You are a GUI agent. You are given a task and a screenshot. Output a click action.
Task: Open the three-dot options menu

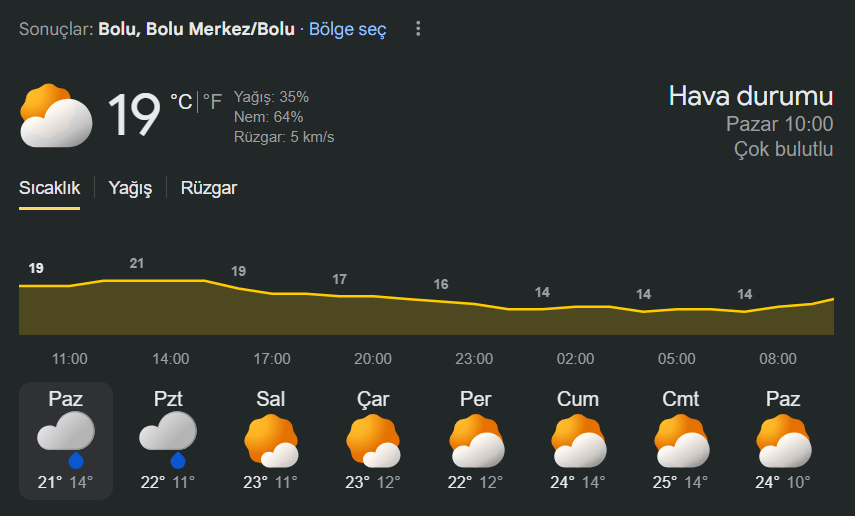click(418, 29)
